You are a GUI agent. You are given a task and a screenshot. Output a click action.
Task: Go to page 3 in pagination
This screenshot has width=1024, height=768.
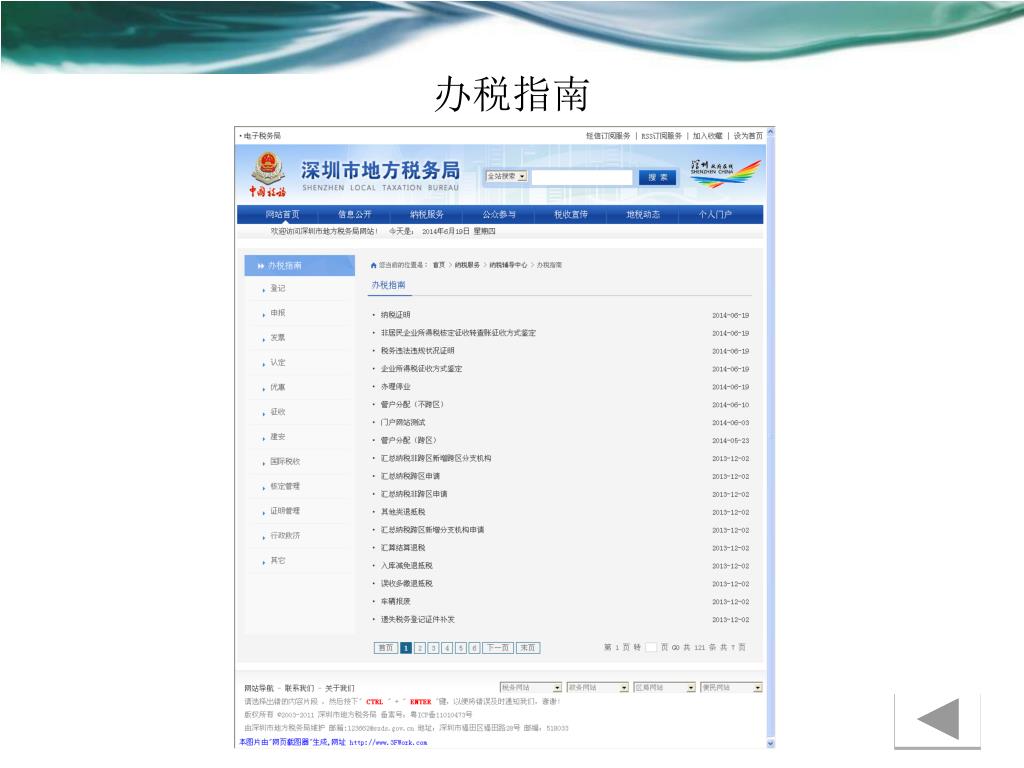coord(433,648)
